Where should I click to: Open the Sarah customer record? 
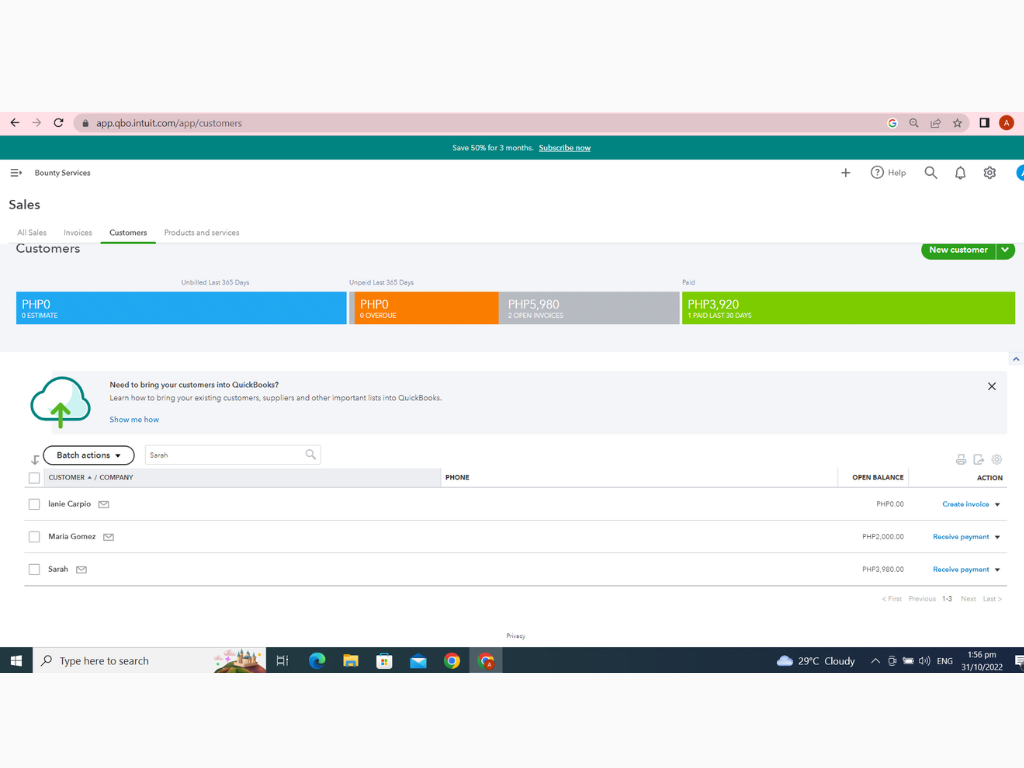click(58, 569)
